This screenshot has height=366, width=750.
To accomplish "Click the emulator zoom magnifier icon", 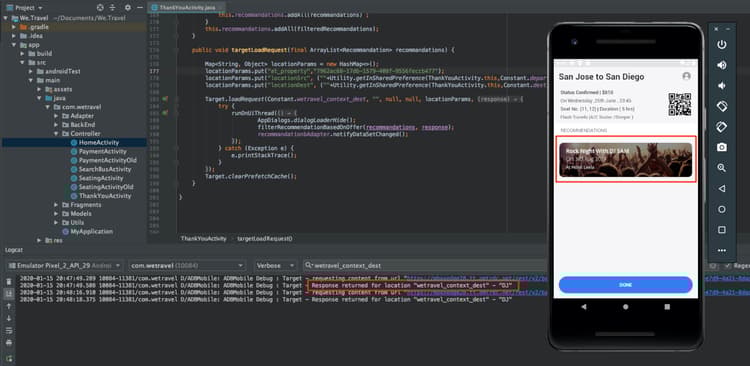I will click(722, 168).
